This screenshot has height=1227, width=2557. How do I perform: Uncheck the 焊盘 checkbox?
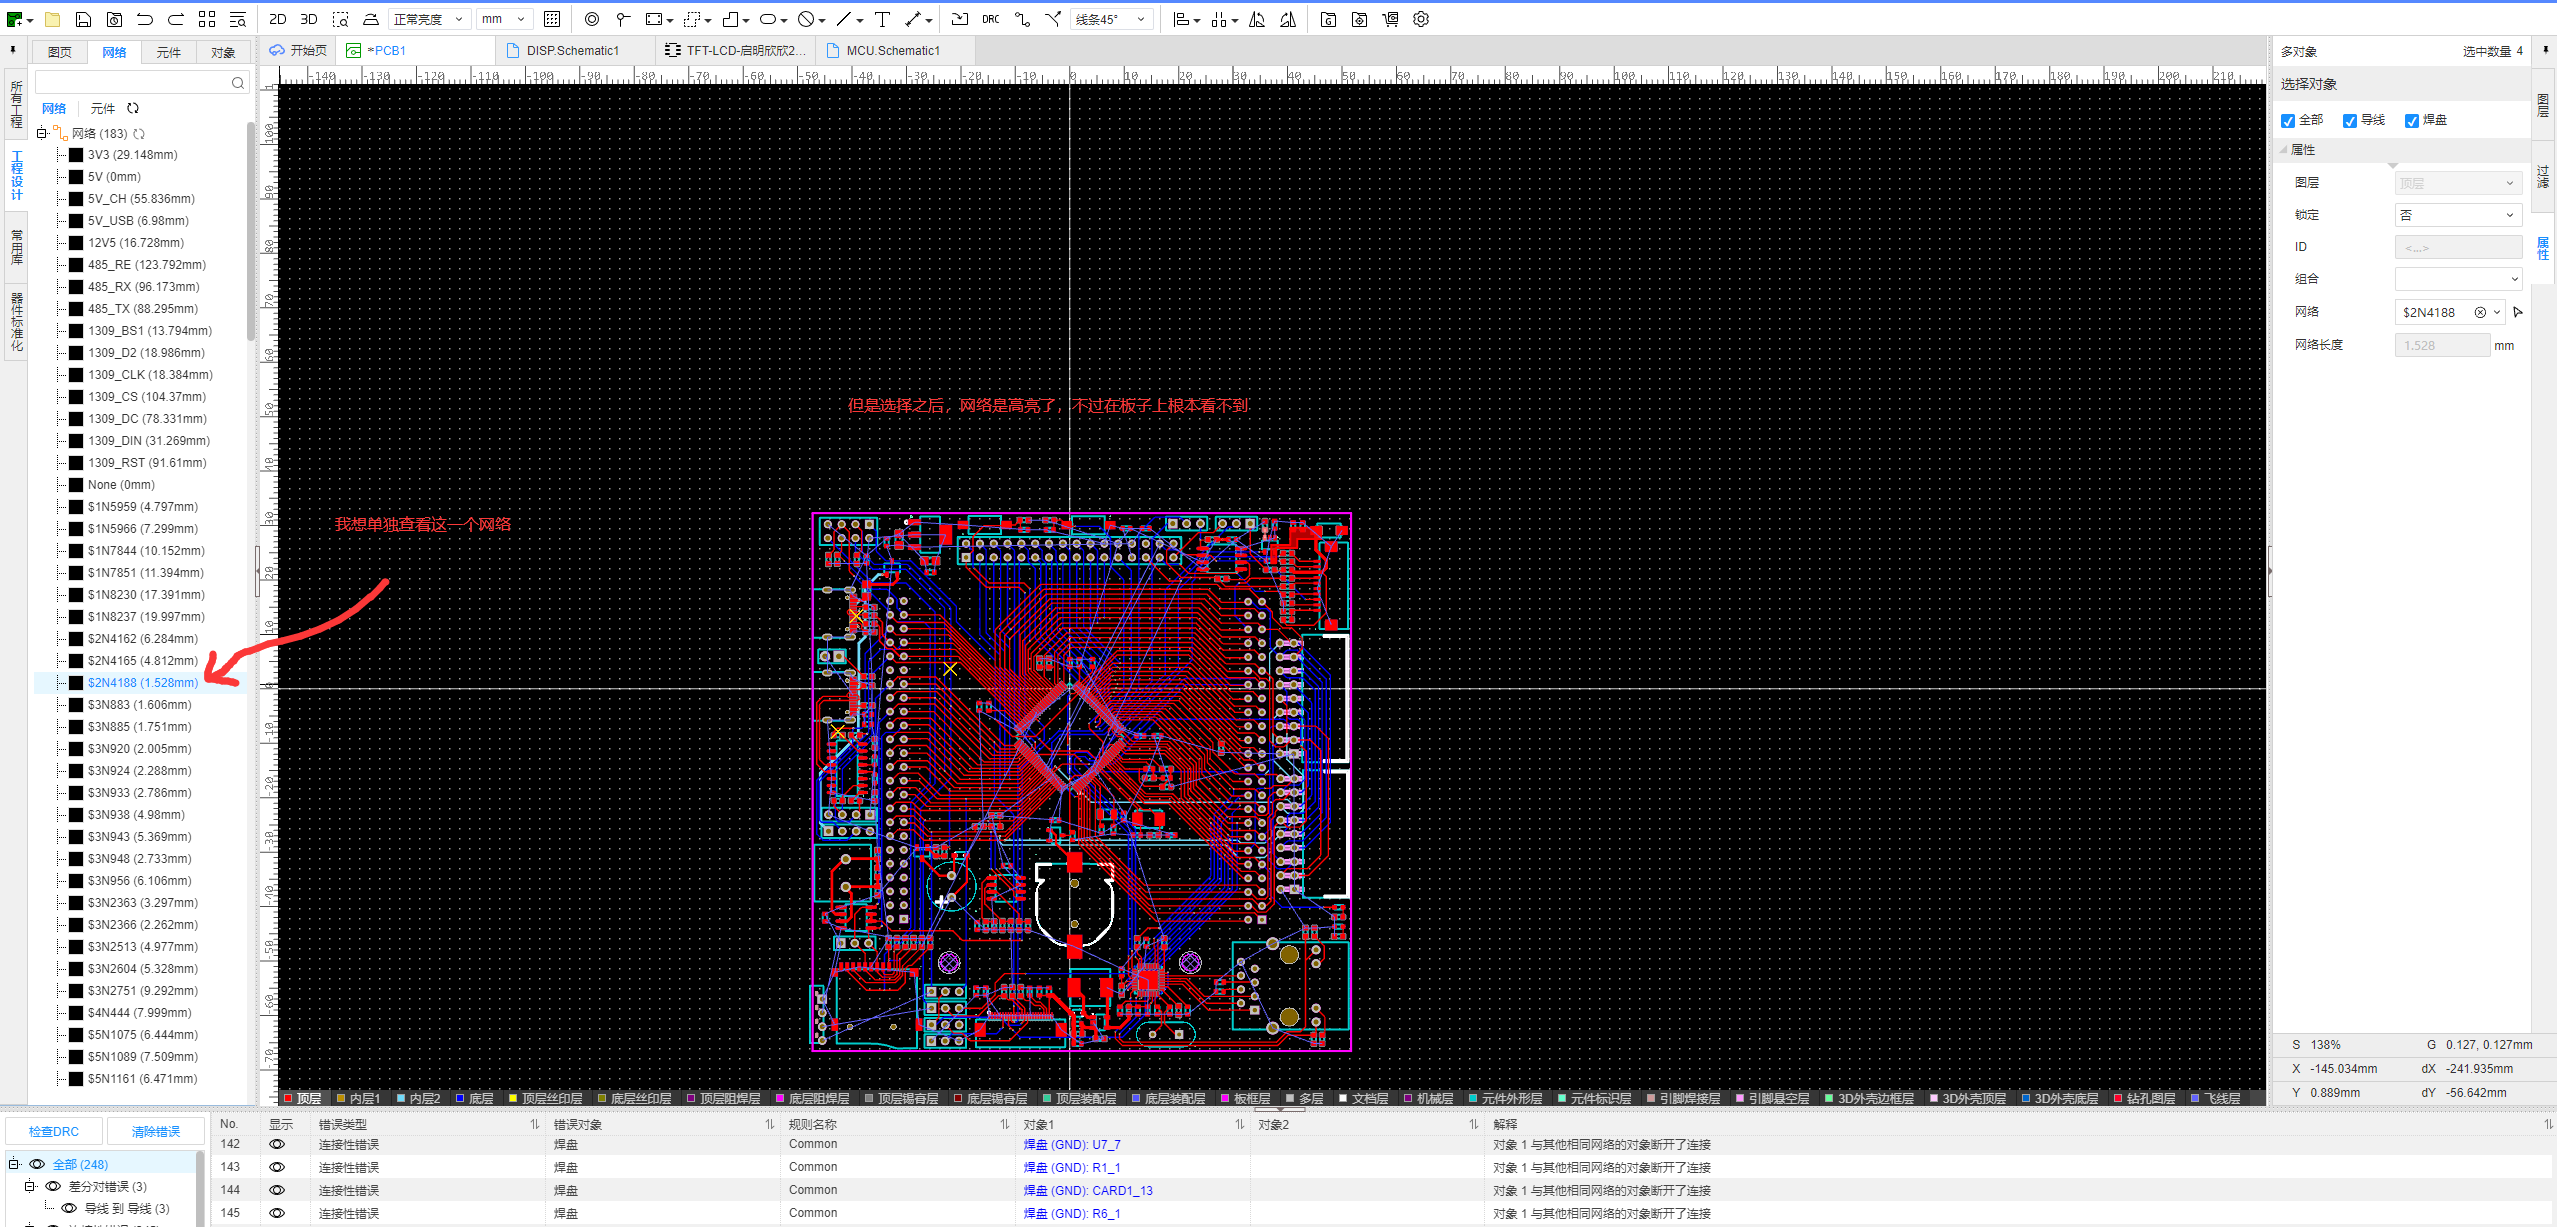(2412, 120)
